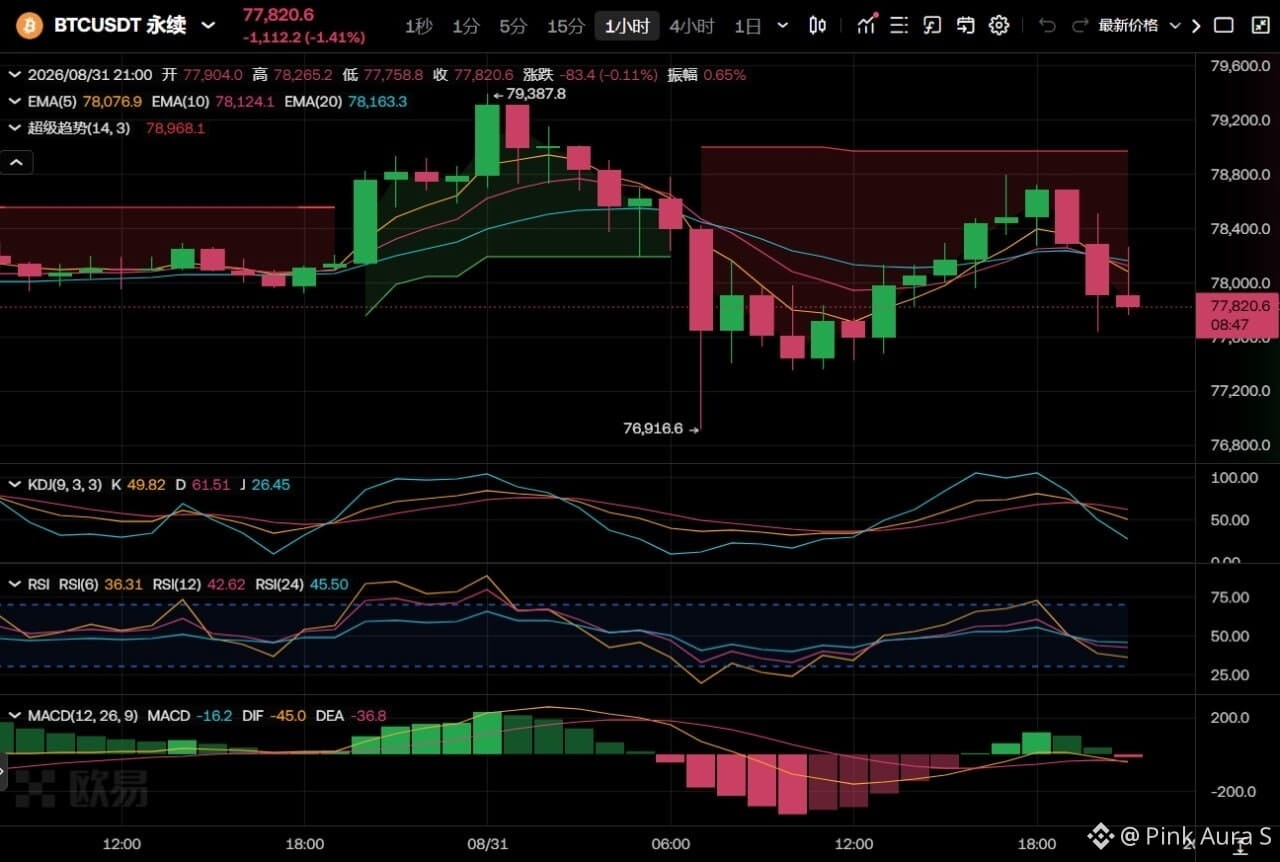Select the 1小时 timeframe
Image resolution: width=1280 pixels, height=862 pixels.
click(x=626, y=26)
